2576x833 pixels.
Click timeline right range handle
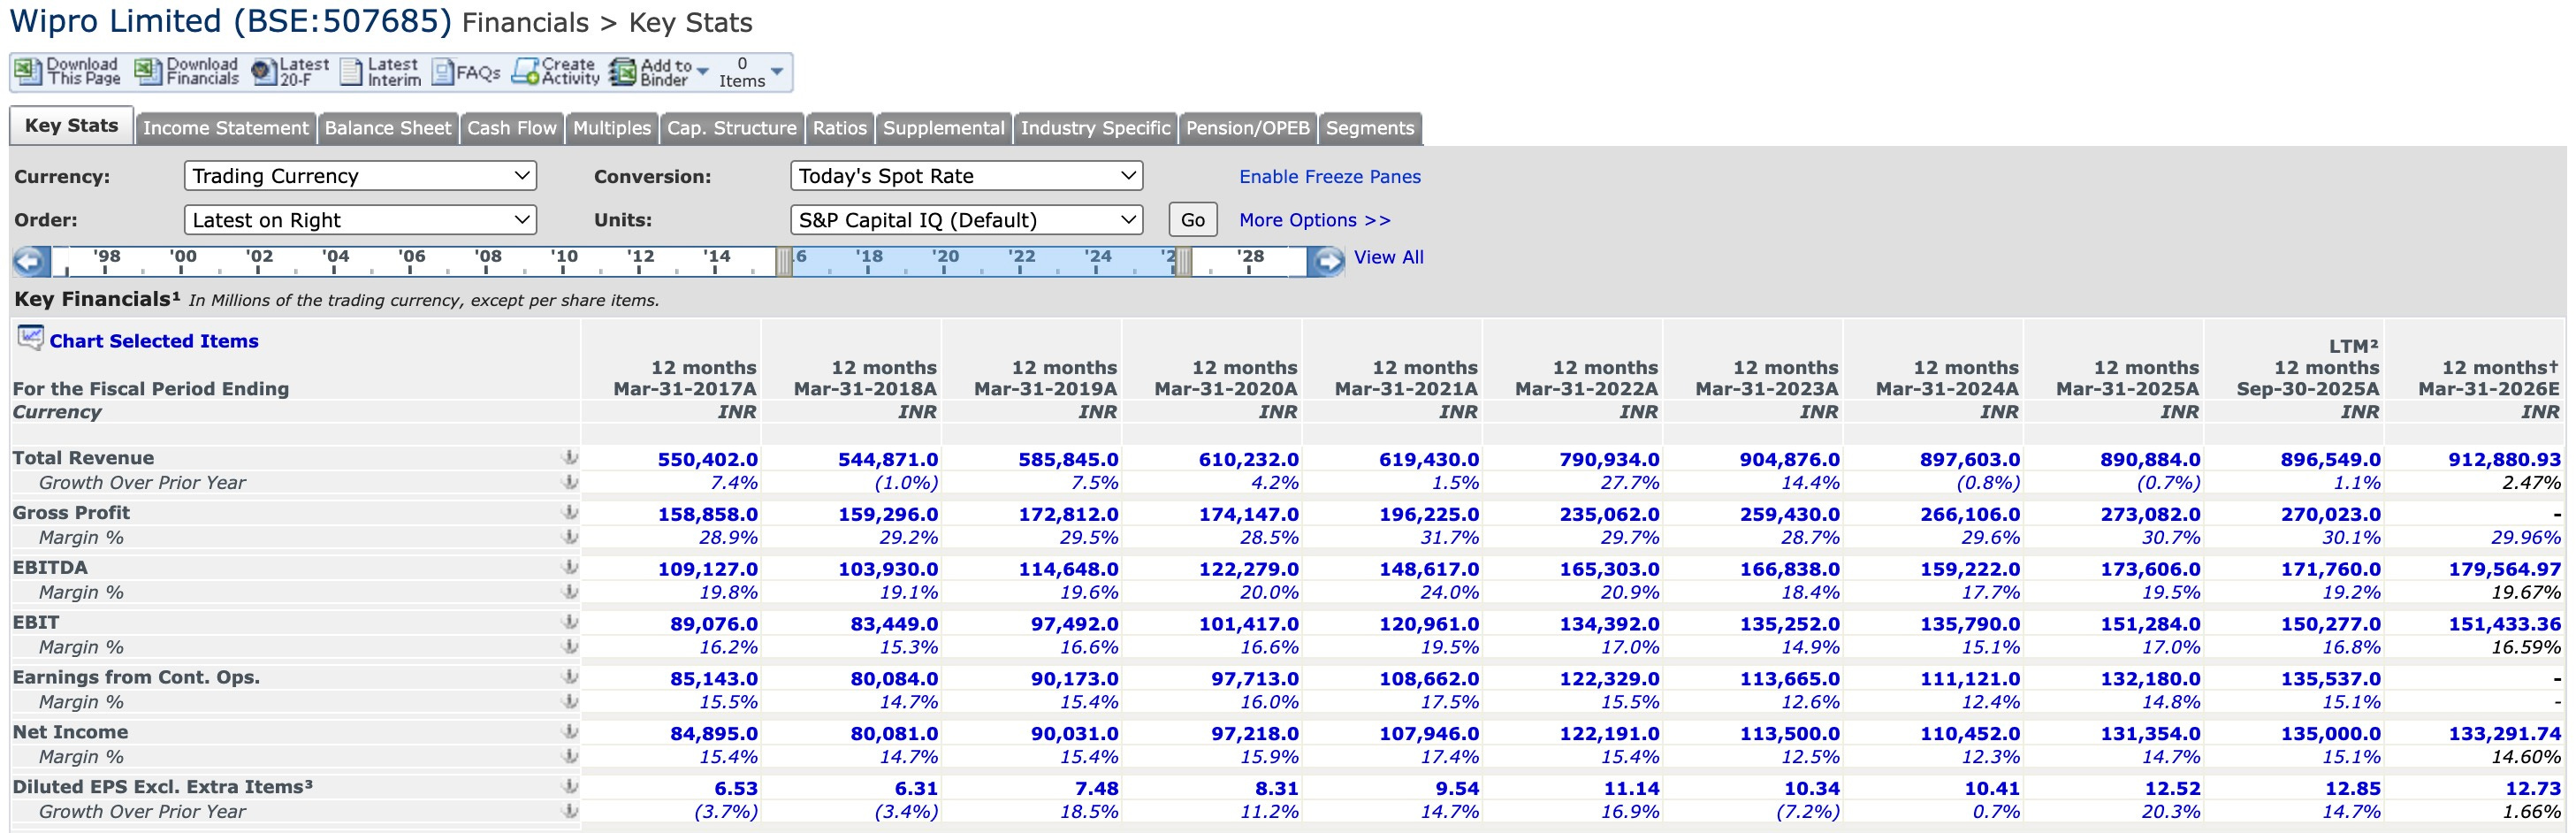pos(1184,262)
